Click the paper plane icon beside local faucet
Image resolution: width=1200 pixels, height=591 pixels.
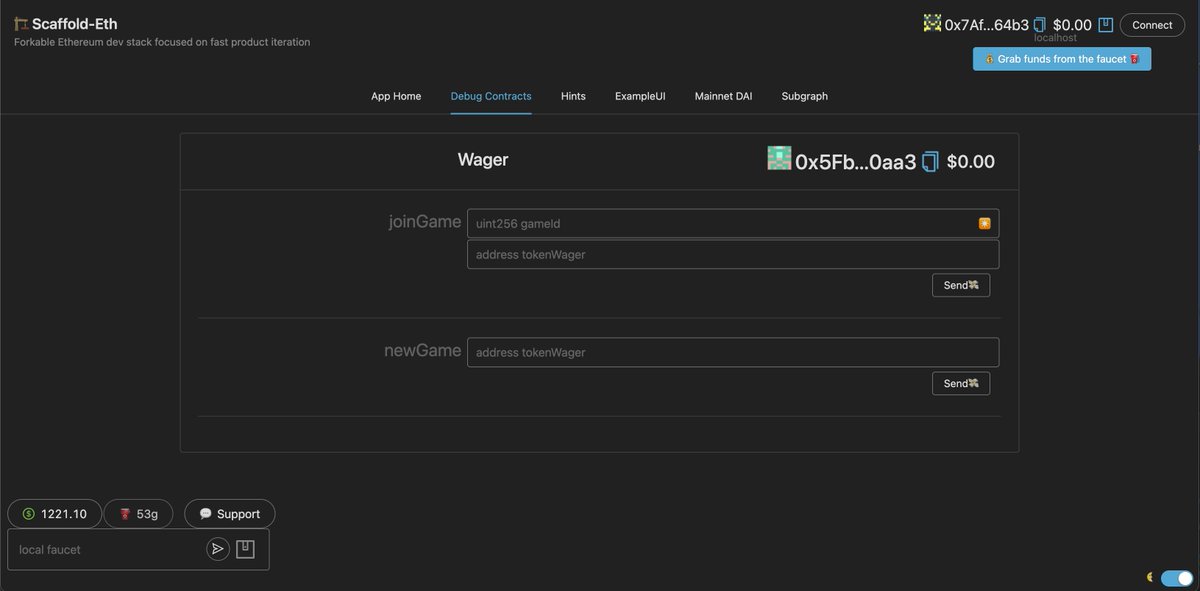(216, 547)
